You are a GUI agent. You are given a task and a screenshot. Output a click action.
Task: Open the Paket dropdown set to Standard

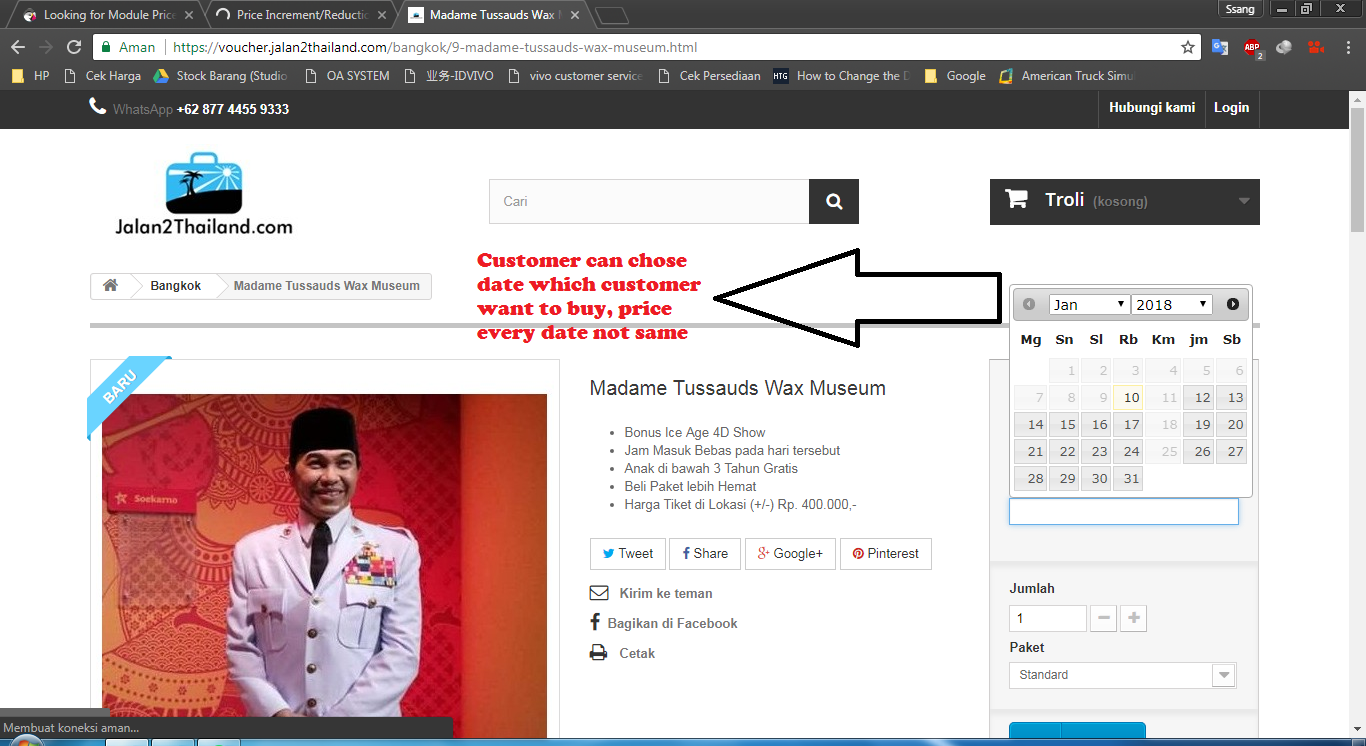point(1123,675)
